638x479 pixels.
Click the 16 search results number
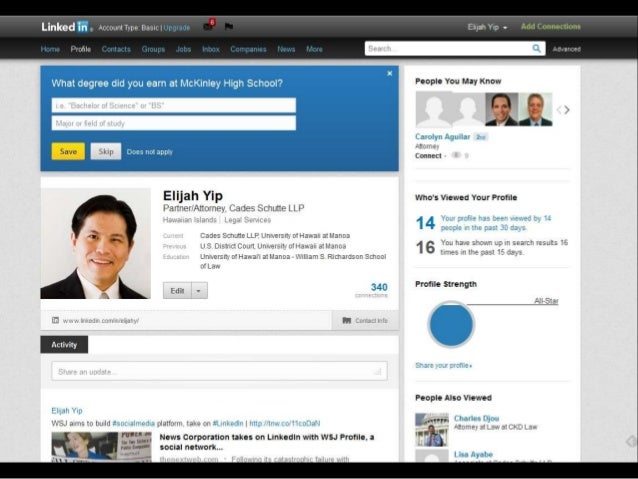point(426,247)
